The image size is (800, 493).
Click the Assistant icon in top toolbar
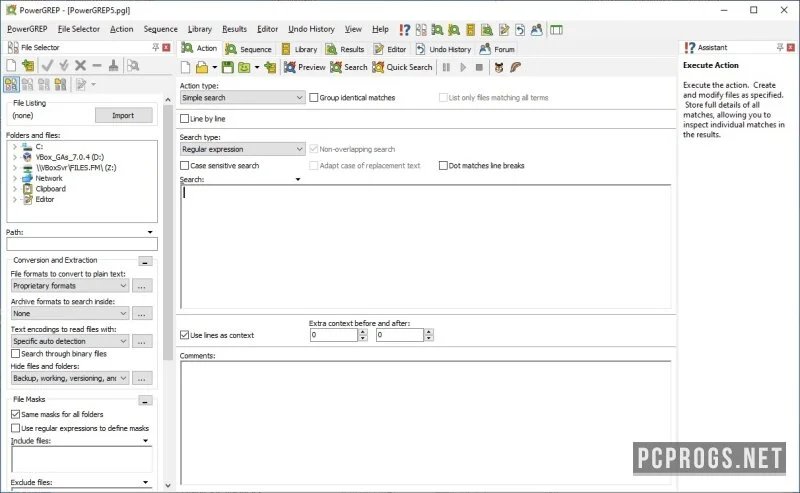pos(405,30)
